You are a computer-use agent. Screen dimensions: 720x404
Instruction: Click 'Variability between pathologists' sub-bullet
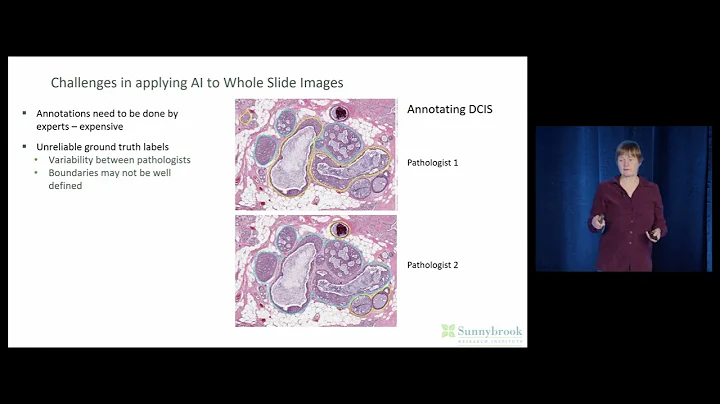(x=119, y=160)
